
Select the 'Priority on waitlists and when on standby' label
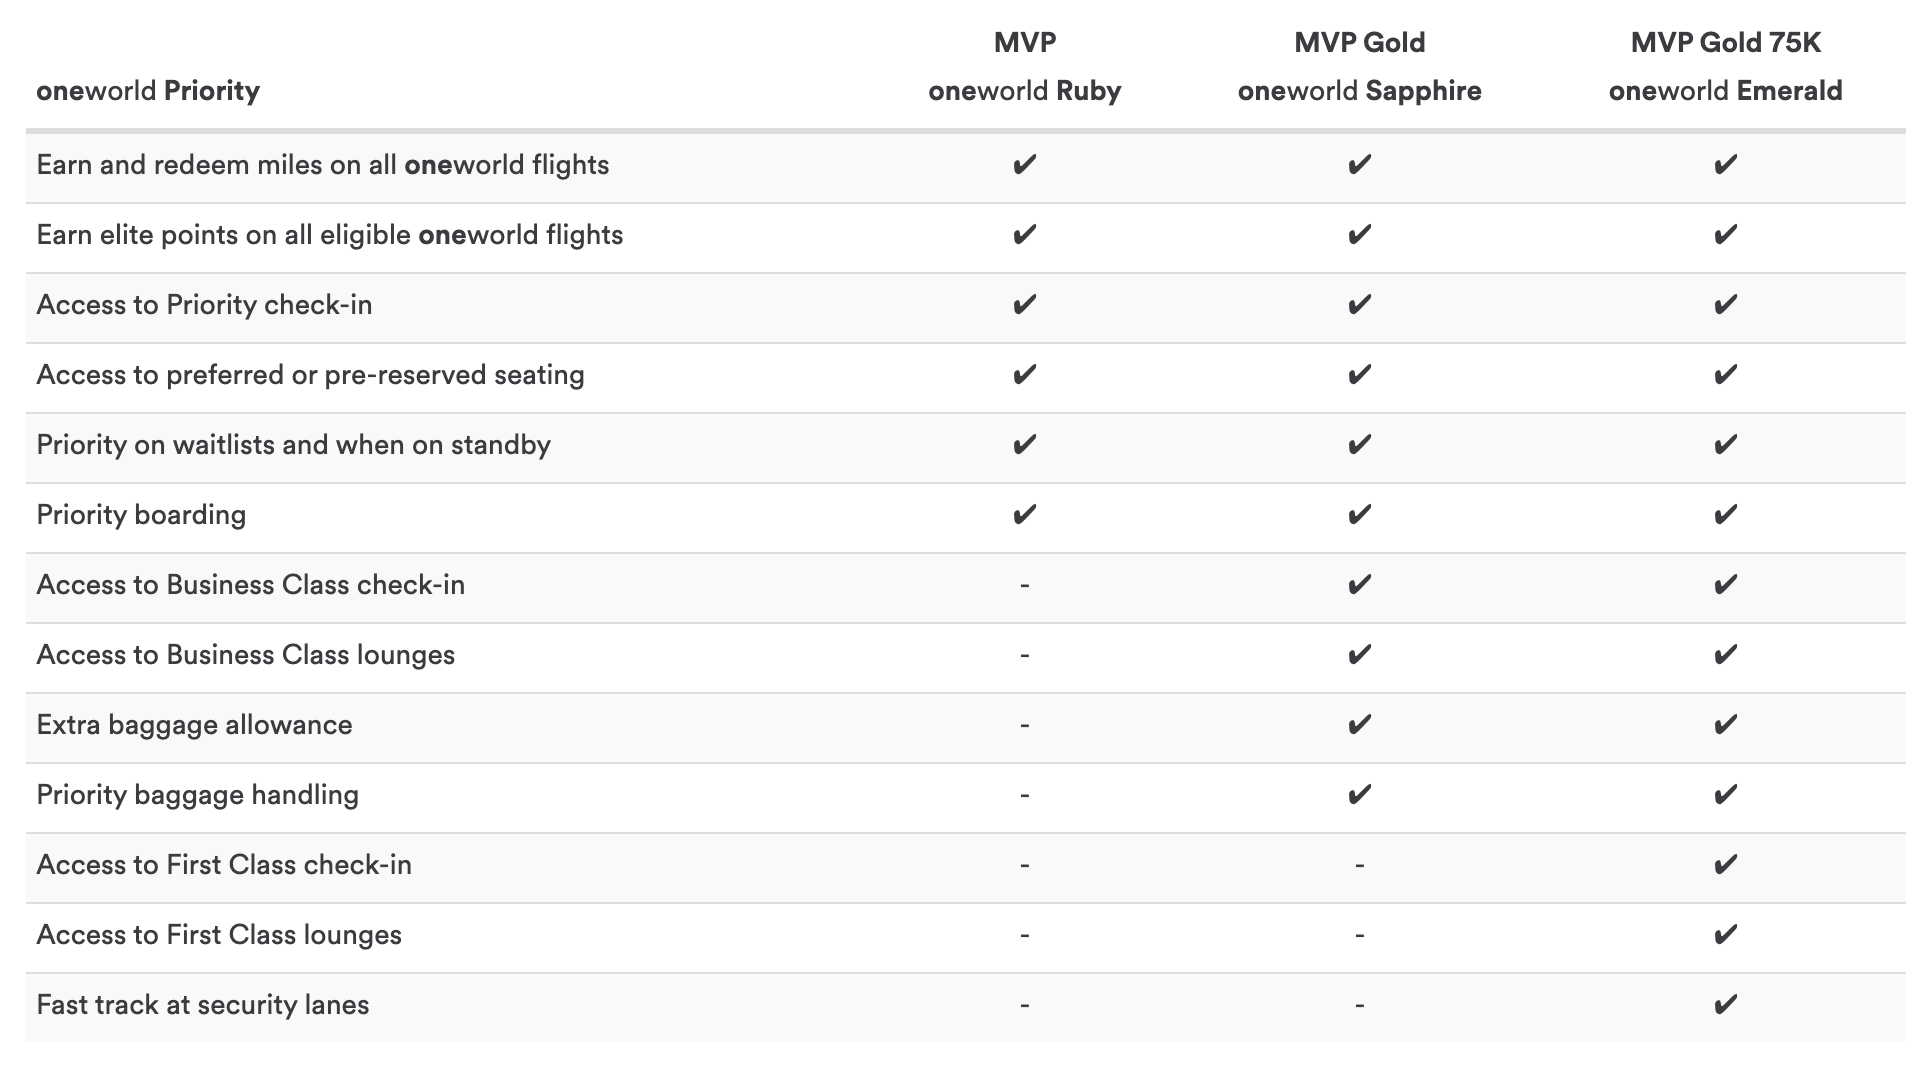(293, 445)
